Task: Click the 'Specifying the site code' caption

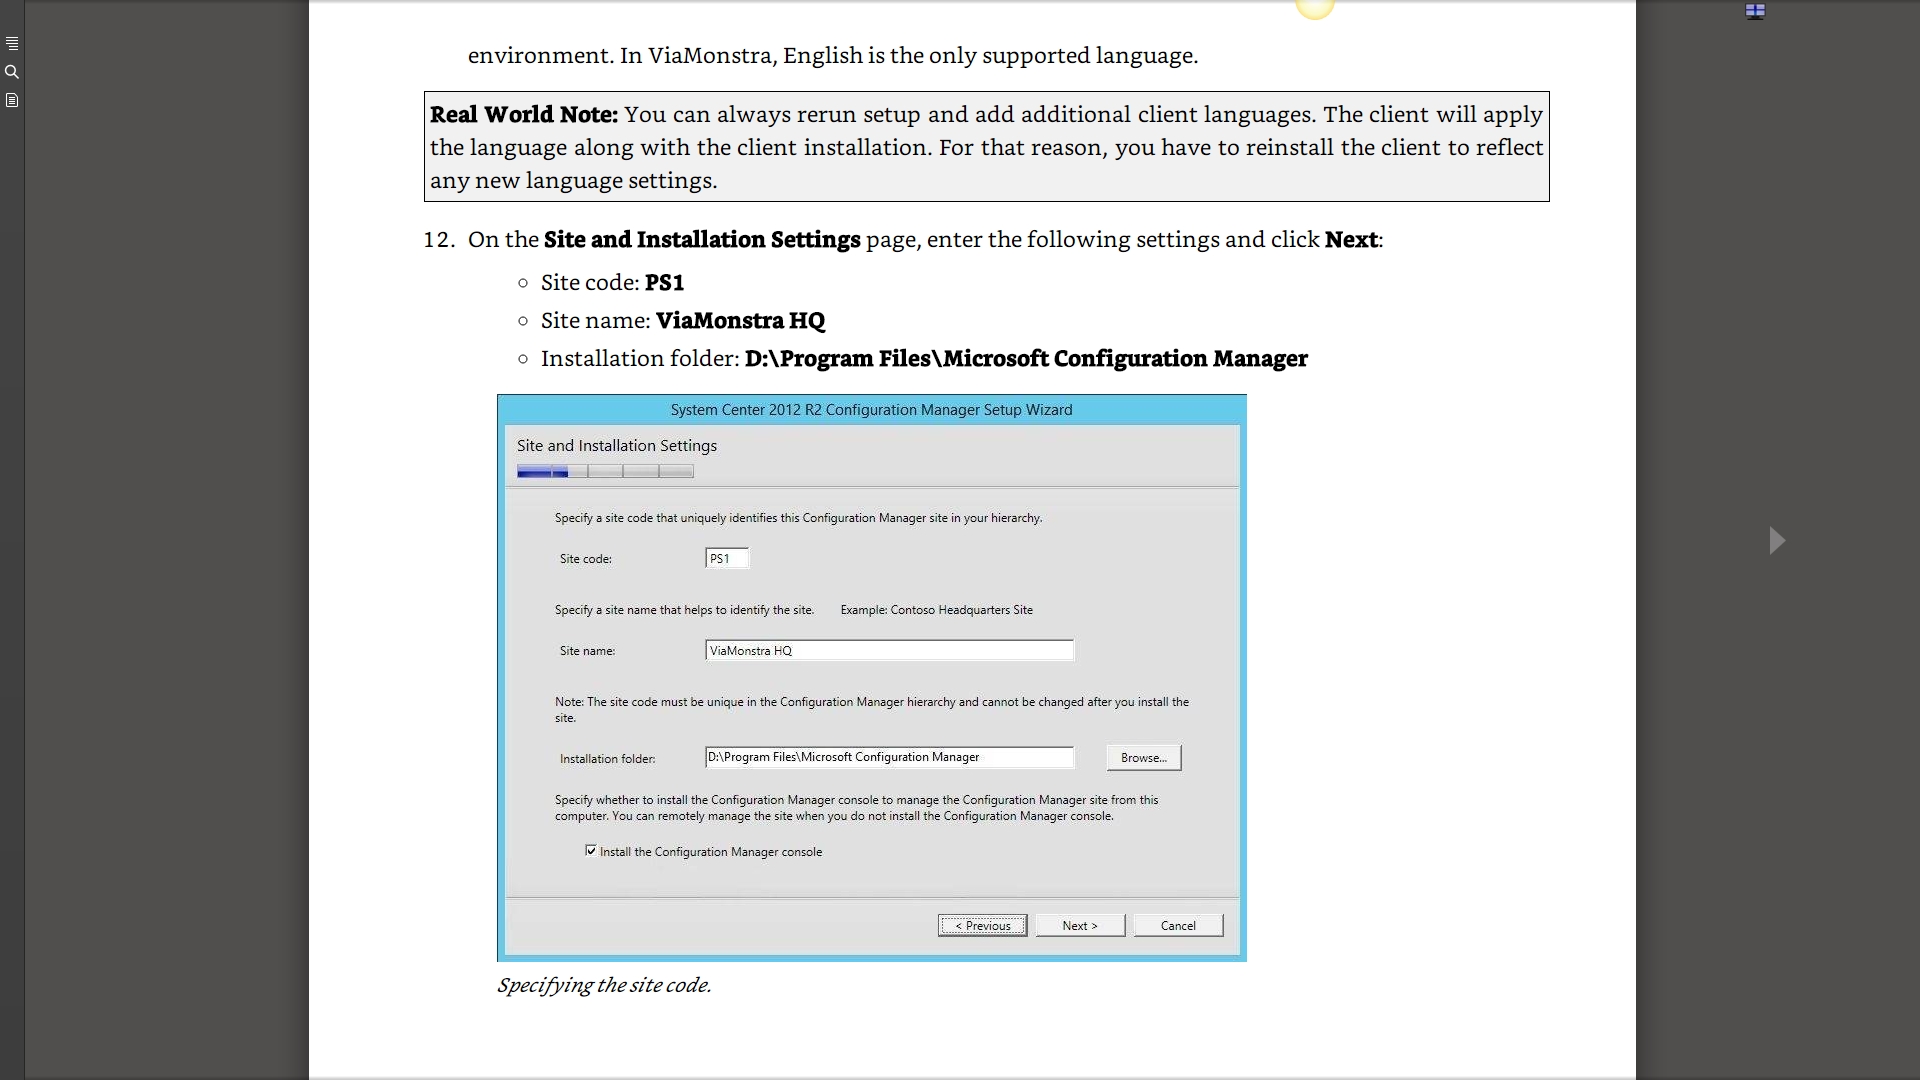Action: click(604, 985)
